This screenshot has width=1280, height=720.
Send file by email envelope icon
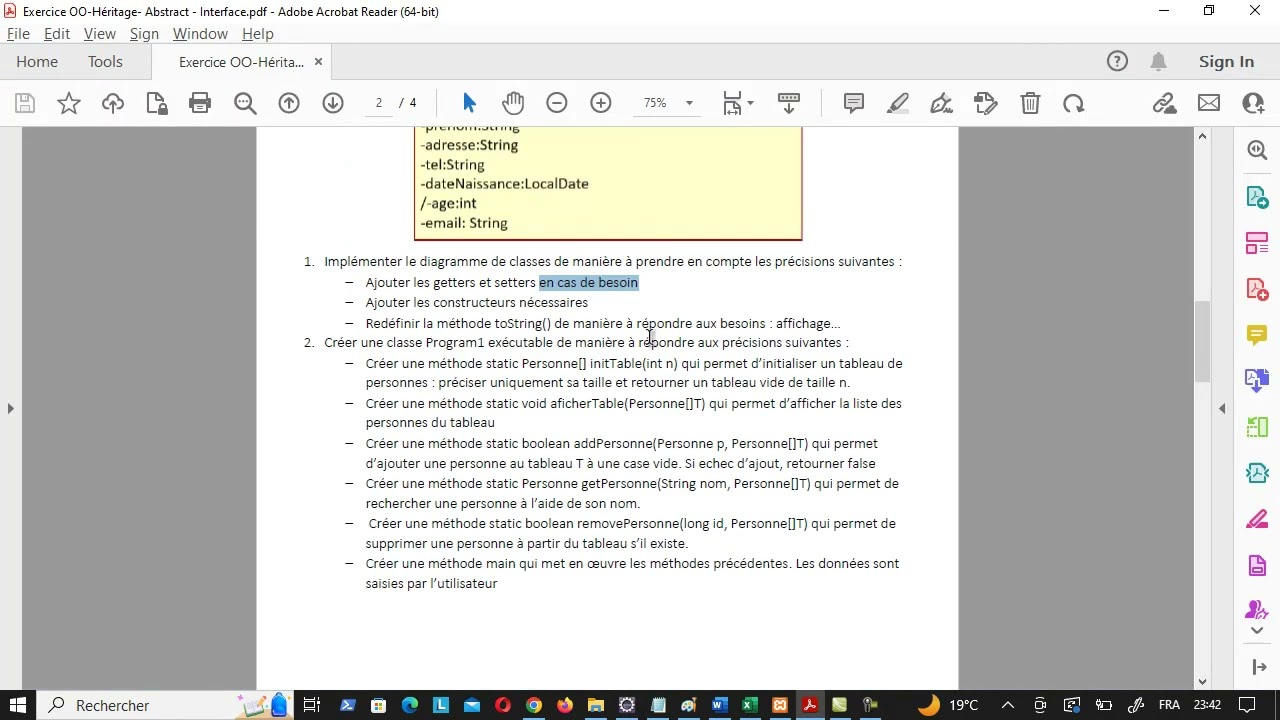tap(1209, 103)
